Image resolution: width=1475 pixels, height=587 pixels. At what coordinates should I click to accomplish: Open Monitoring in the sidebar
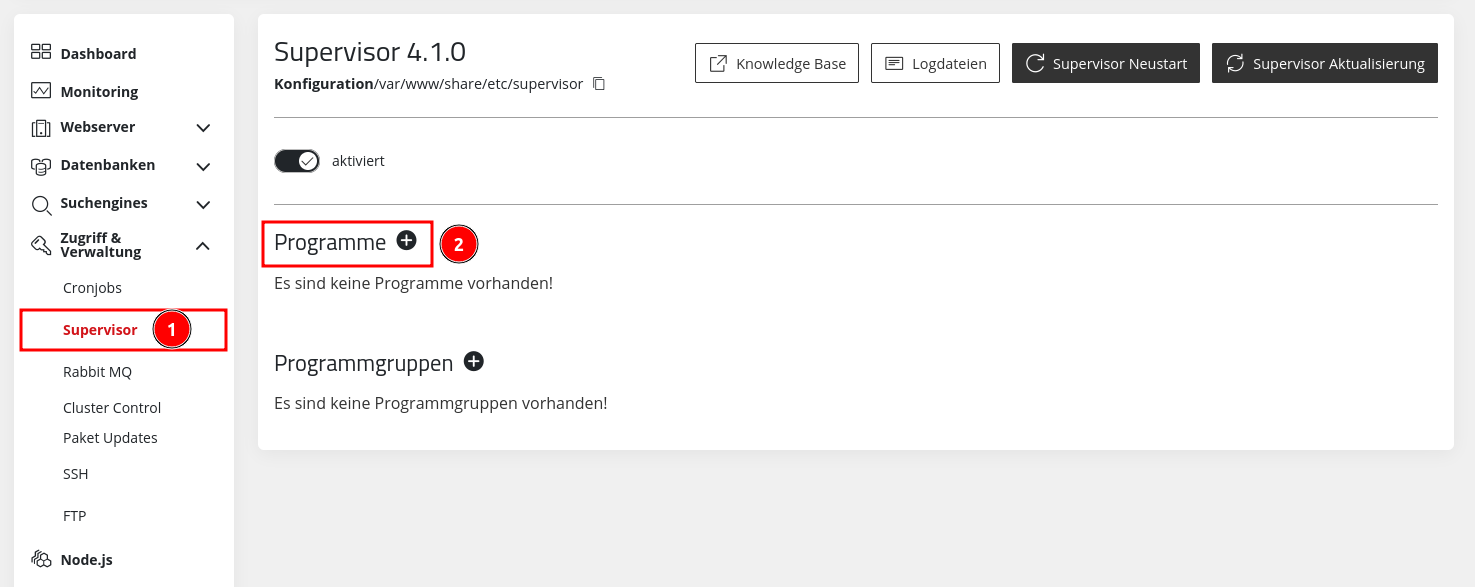click(99, 92)
